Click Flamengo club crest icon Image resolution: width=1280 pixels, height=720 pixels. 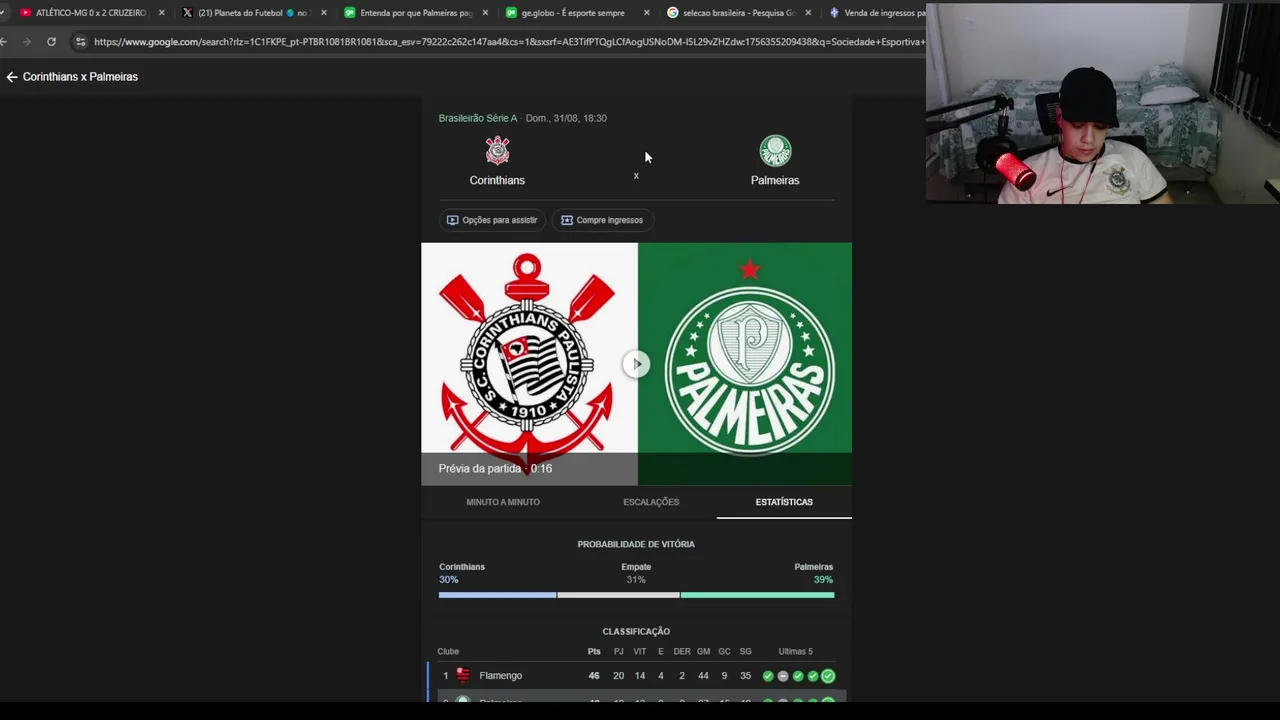[463, 676]
